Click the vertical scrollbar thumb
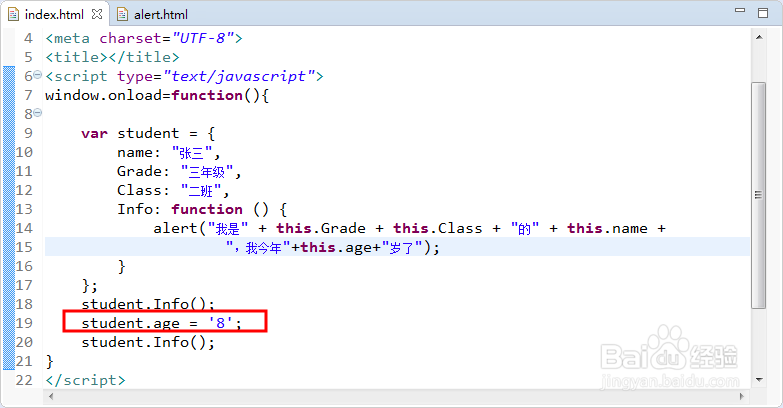Image resolution: width=783 pixels, height=408 pixels. pos(759,195)
